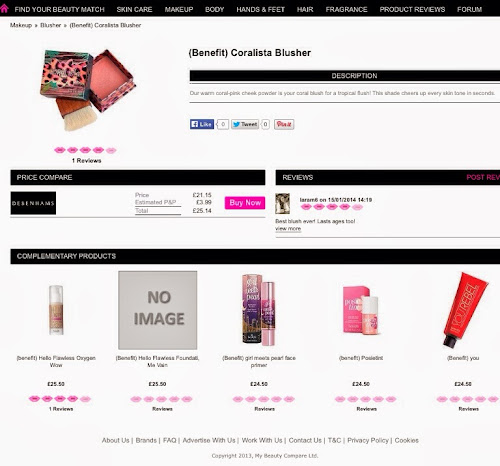Go to PRODUCT REVIEWS section
Screen dimensions: 500x466
412,9
